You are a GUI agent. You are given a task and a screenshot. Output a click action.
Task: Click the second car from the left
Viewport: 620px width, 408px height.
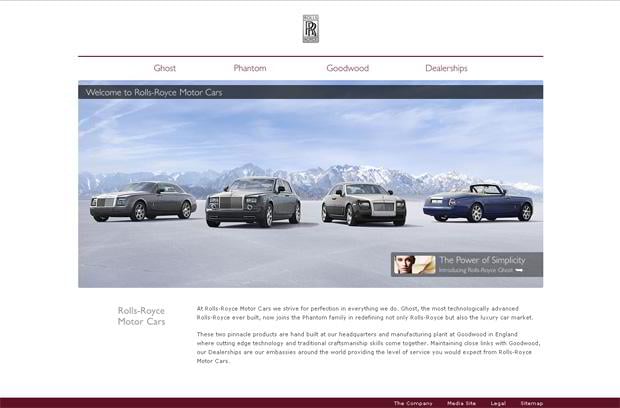[252, 202]
